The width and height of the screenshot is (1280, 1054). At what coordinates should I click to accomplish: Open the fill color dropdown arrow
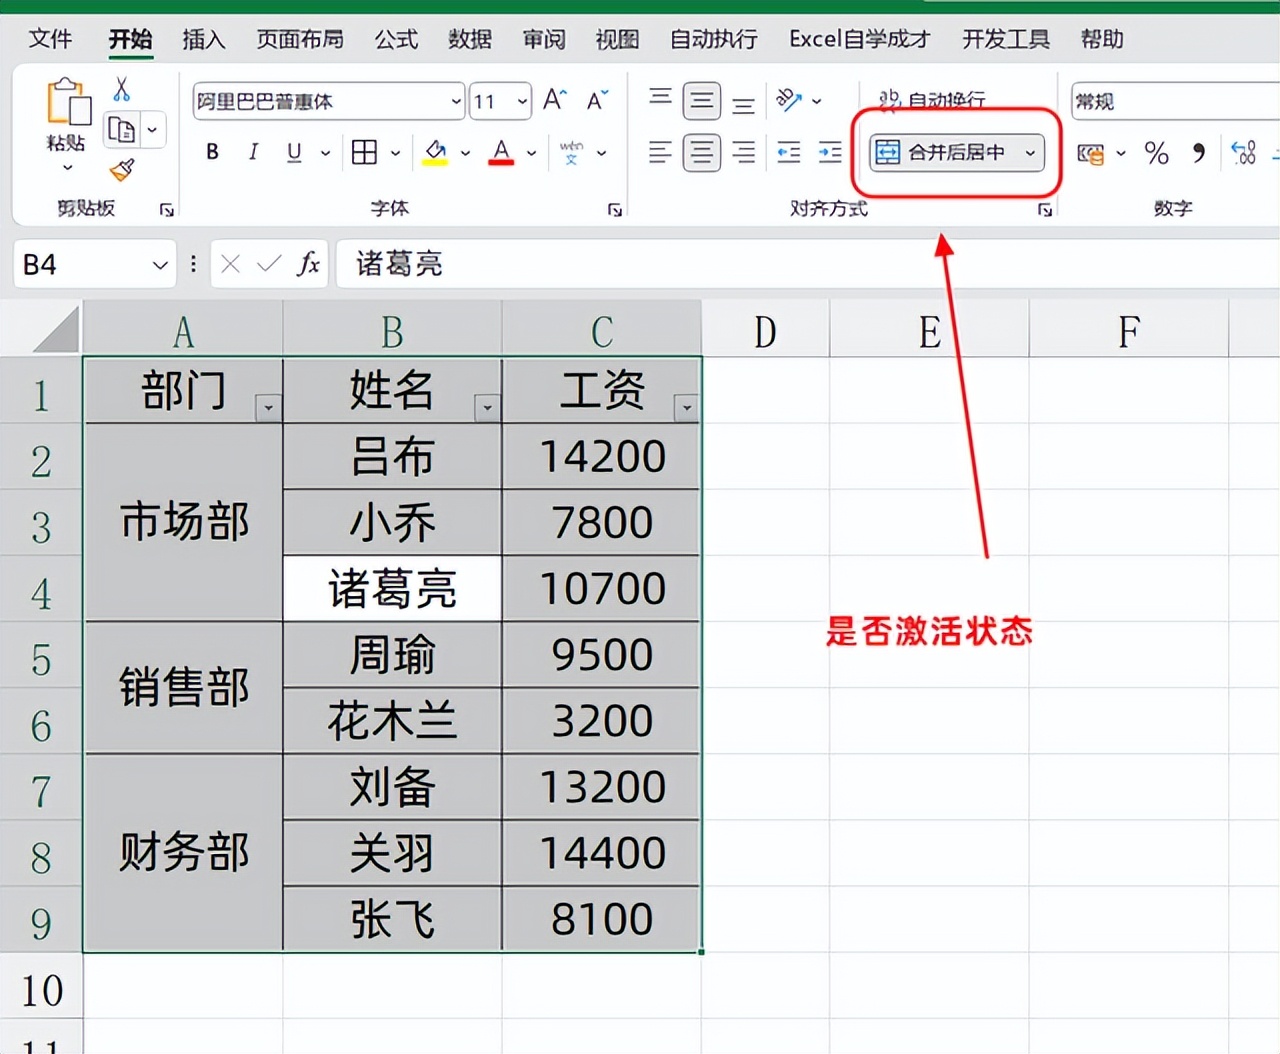[x=465, y=153]
